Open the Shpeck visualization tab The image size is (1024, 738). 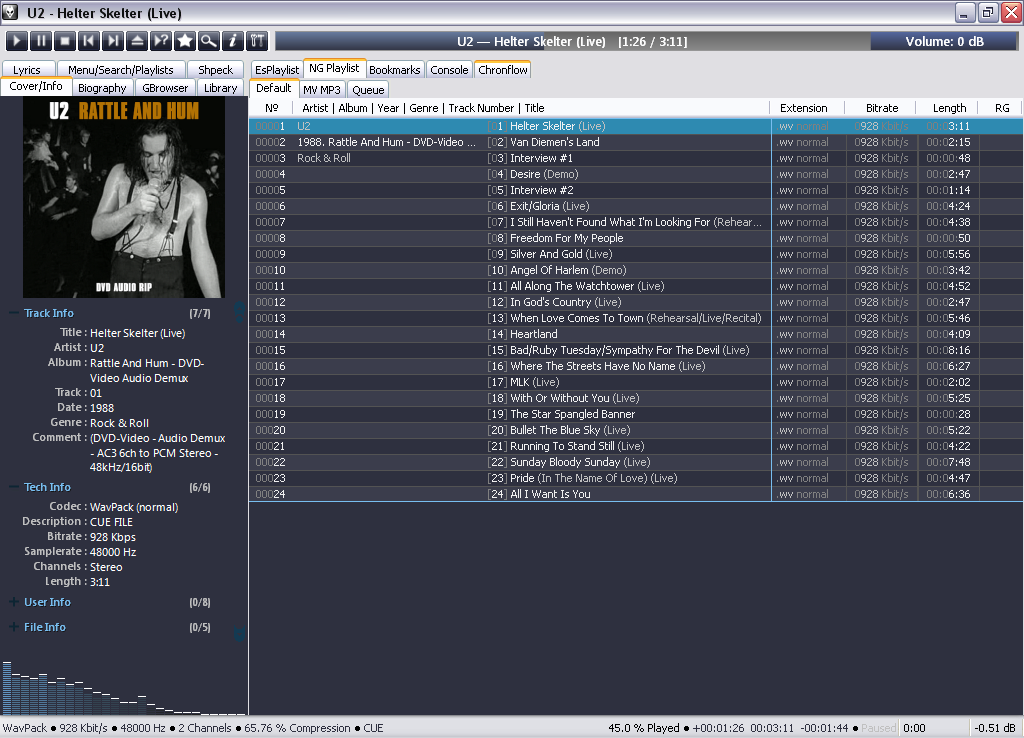click(216, 69)
